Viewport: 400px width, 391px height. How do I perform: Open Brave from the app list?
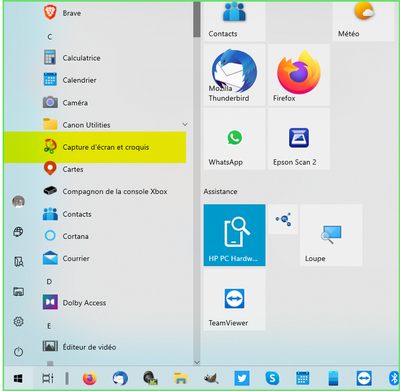pos(63,13)
